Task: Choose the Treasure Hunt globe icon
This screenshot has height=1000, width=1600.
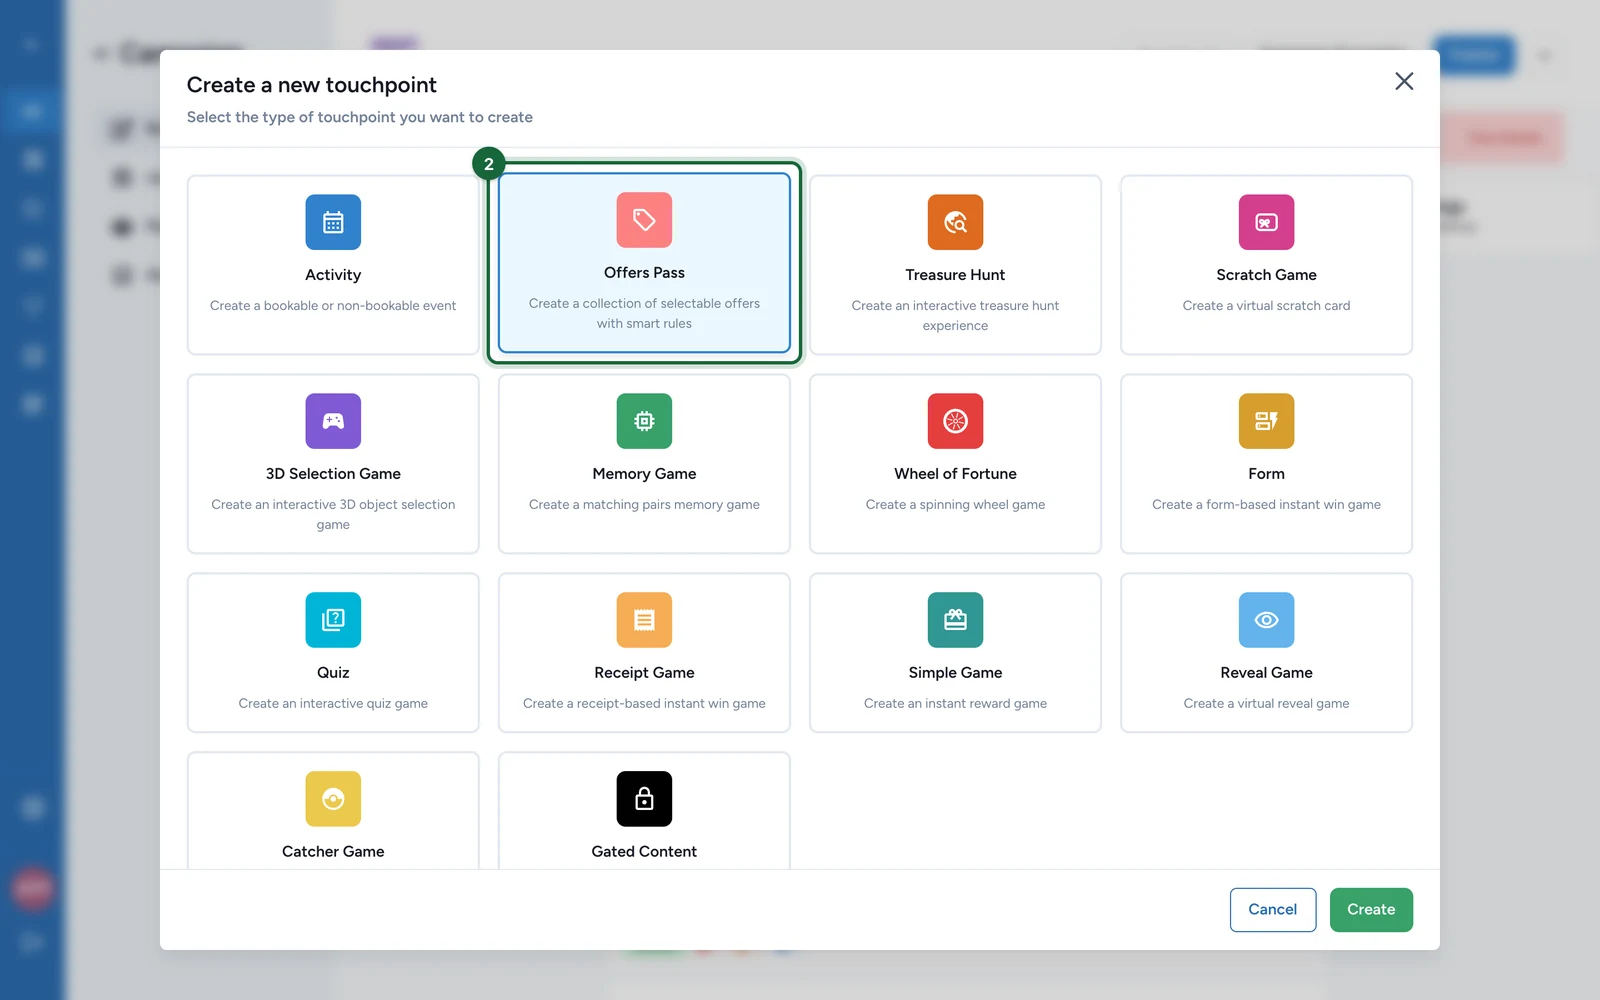Action: [955, 222]
